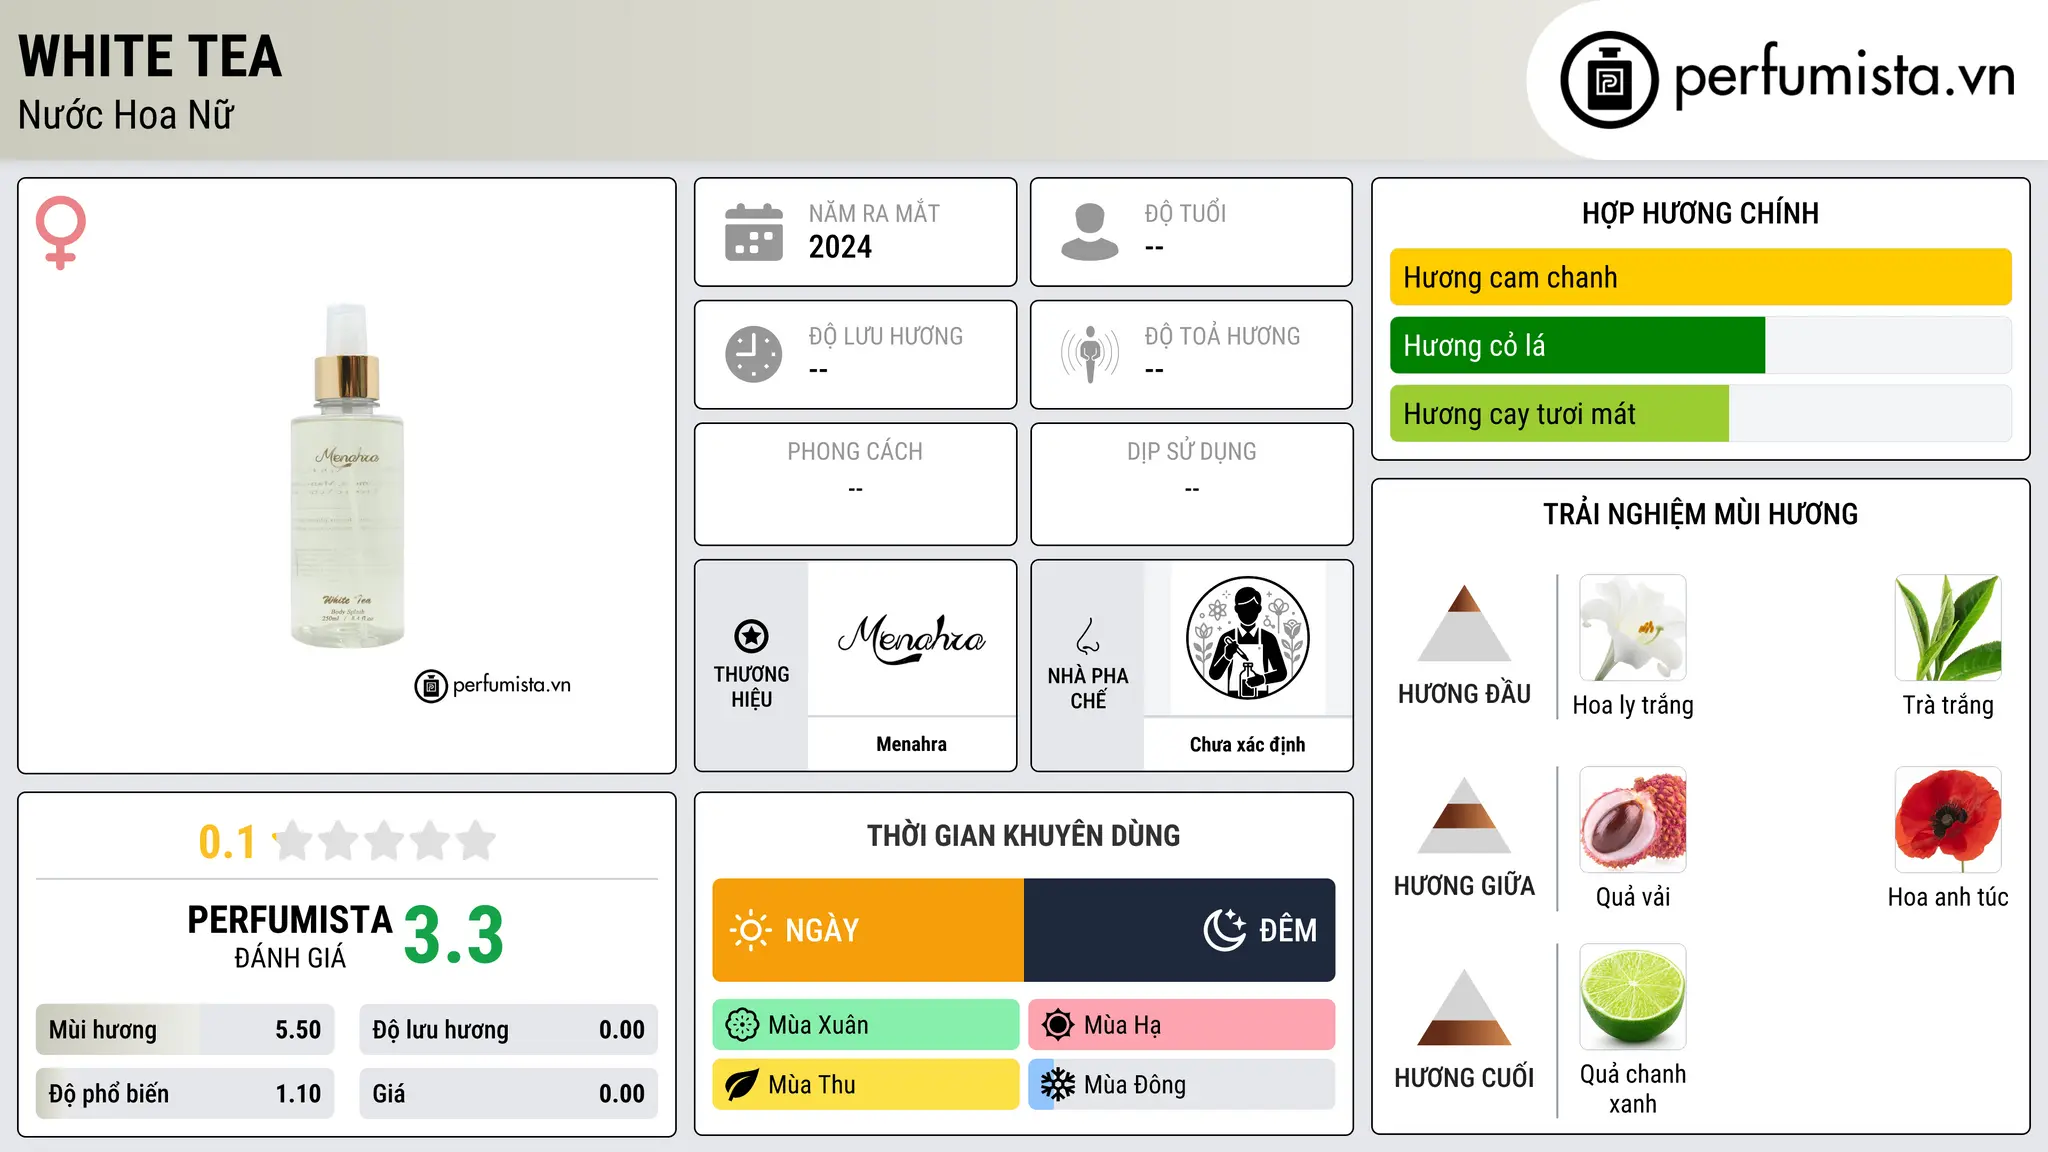
Task: Select the Ngày daytime segment
Action: [868, 930]
